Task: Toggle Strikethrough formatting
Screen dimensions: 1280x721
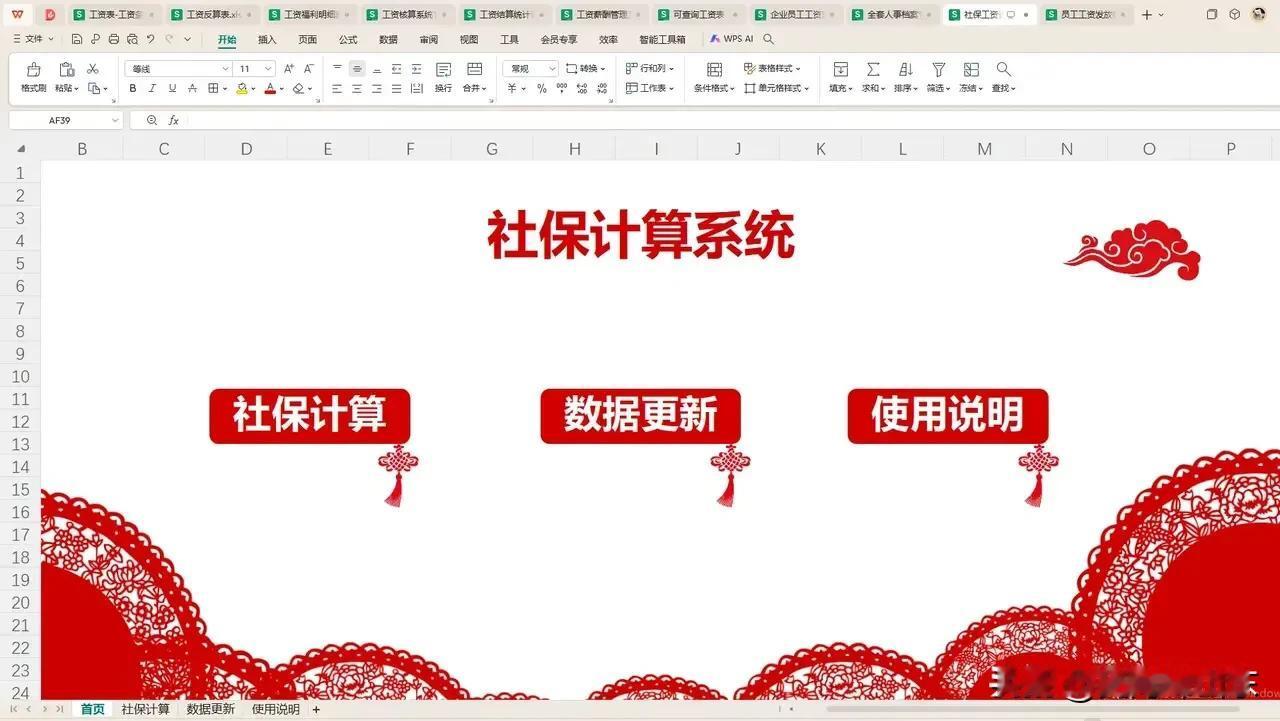Action: 192,89
